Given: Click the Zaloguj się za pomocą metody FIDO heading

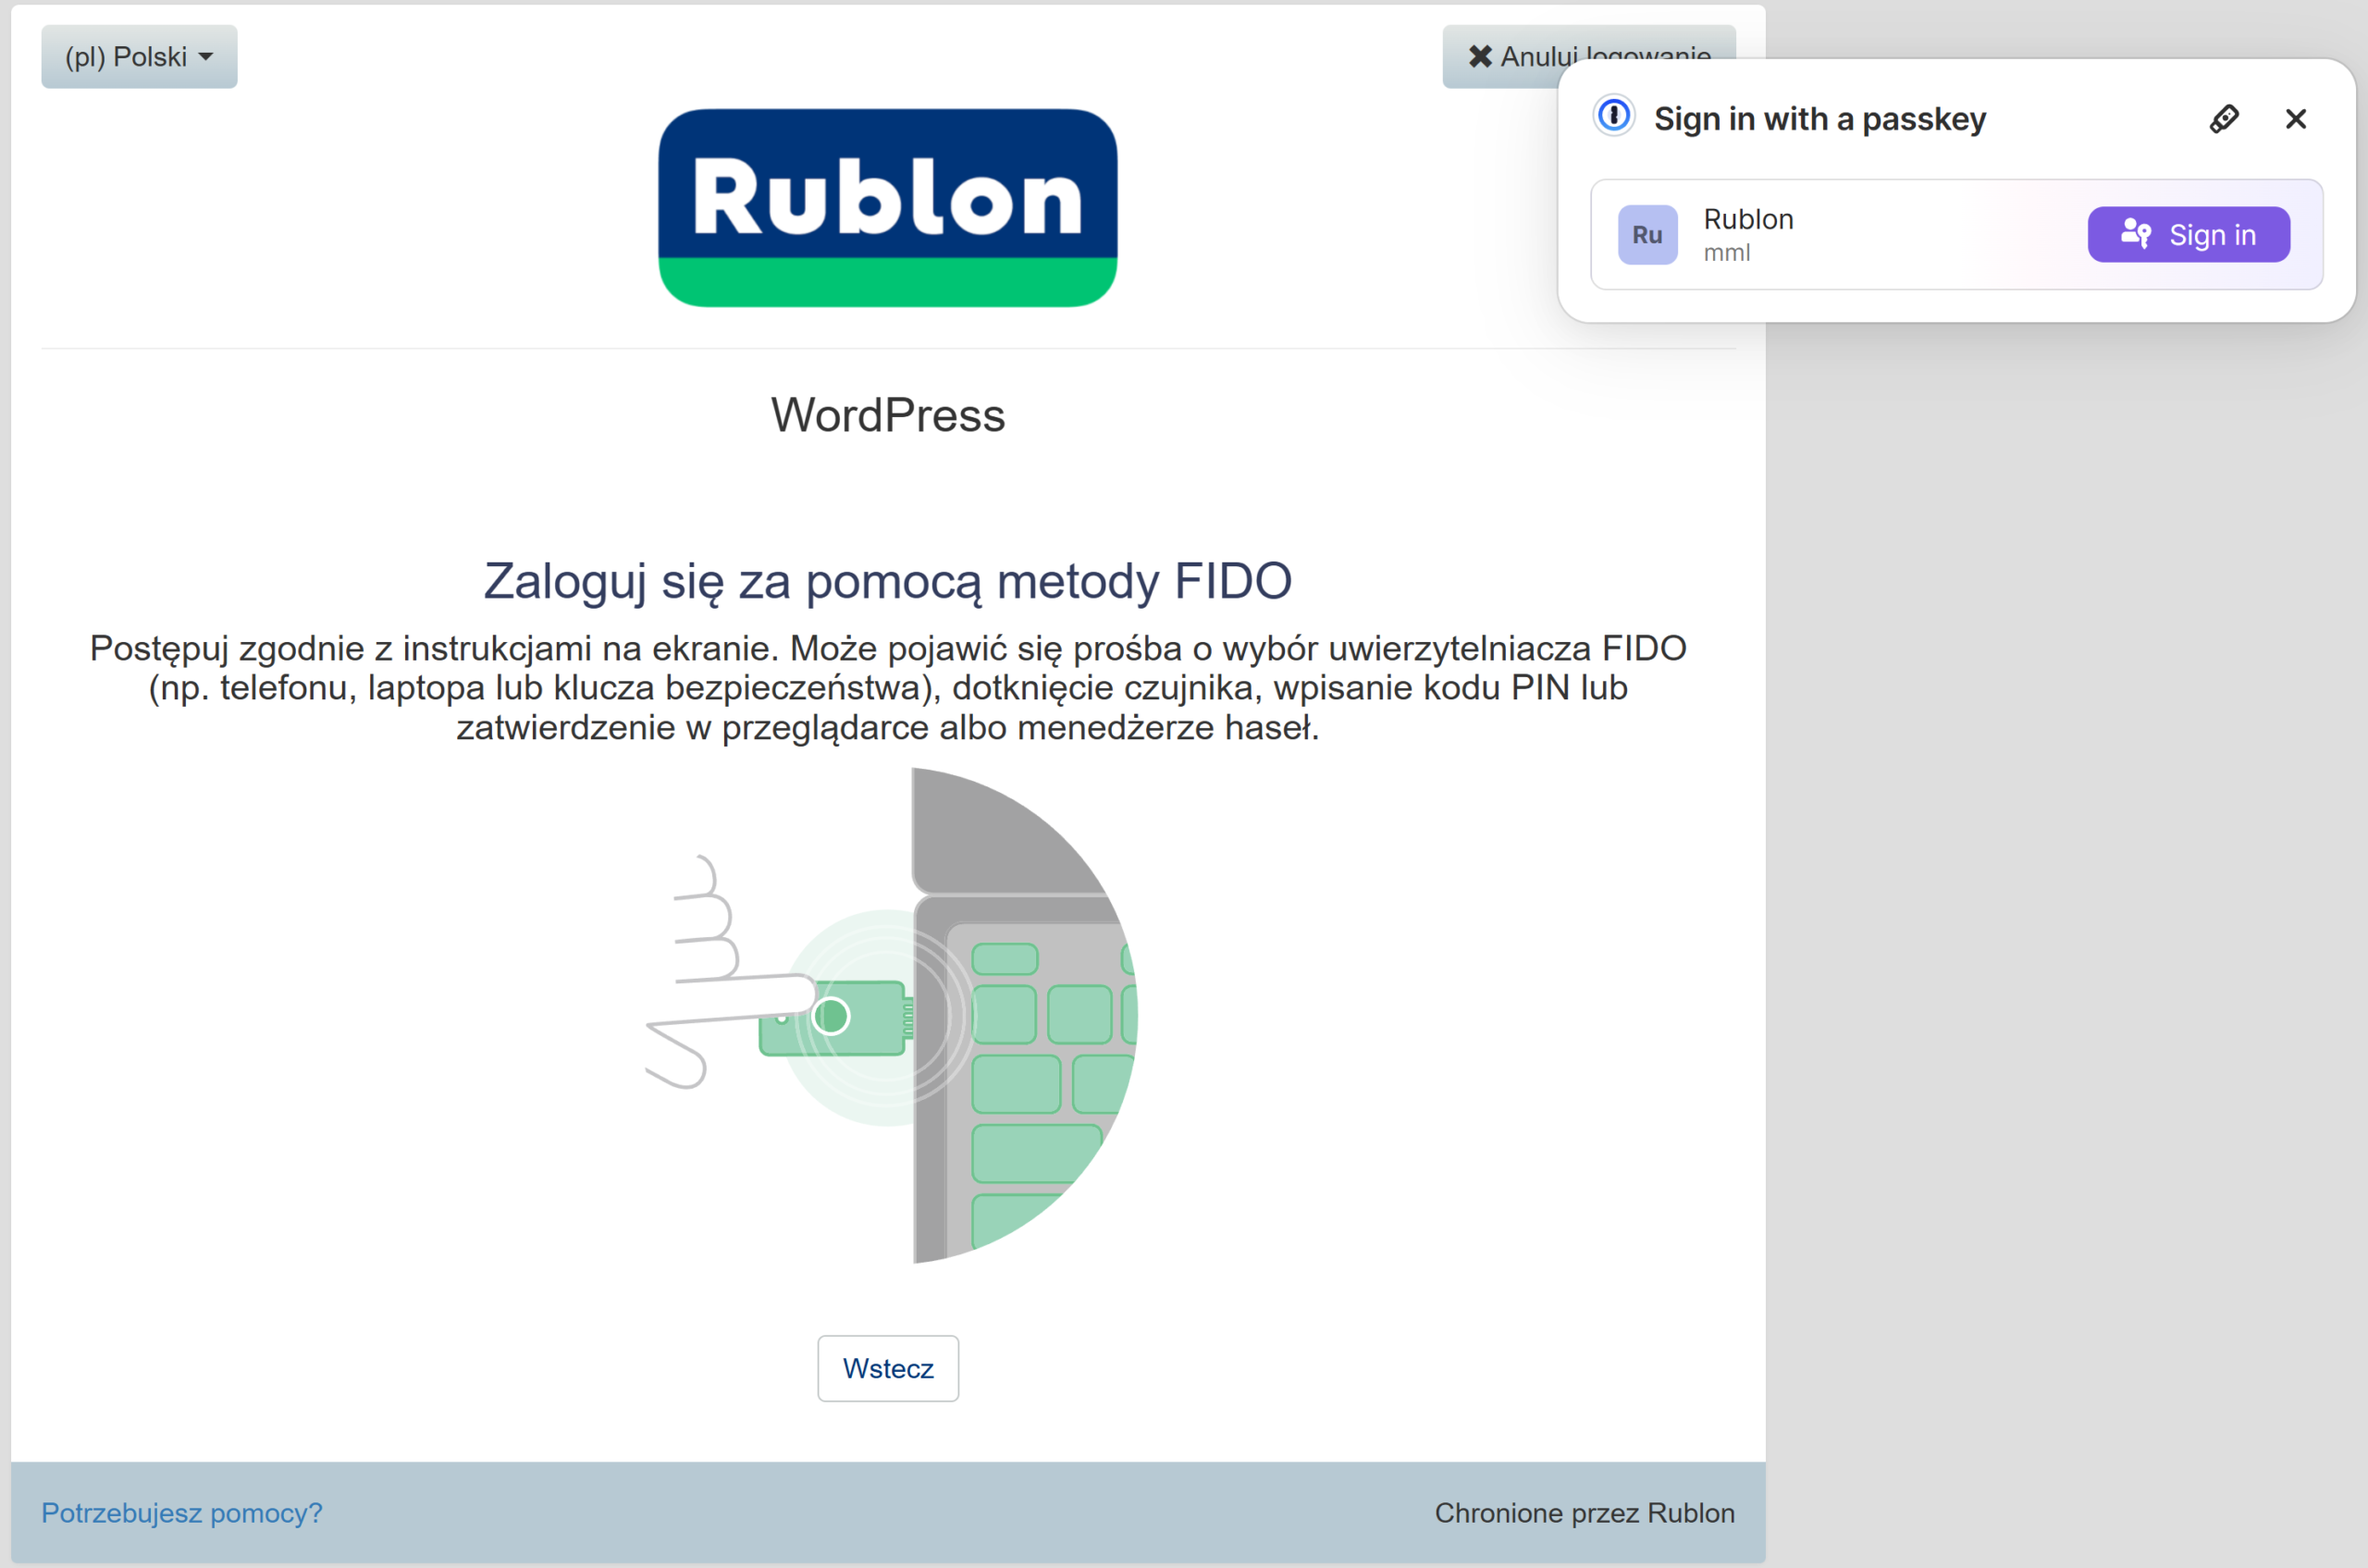Looking at the screenshot, I should [x=887, y=581].
